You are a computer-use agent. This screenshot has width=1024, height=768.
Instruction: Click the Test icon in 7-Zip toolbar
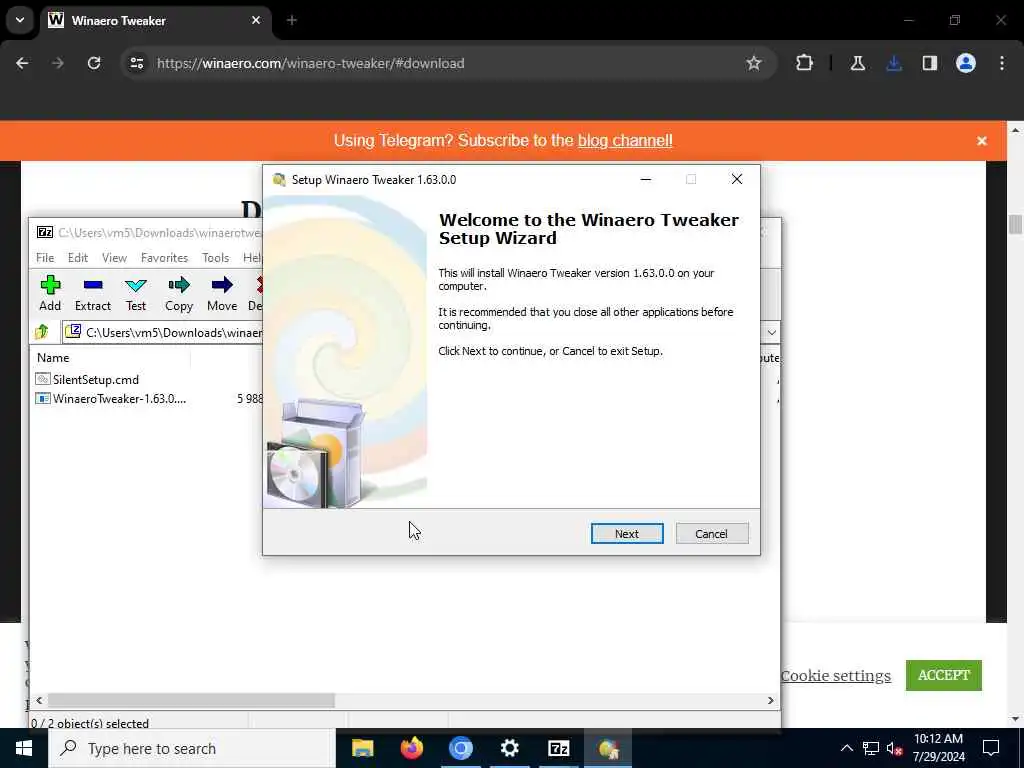click(136, 293)
